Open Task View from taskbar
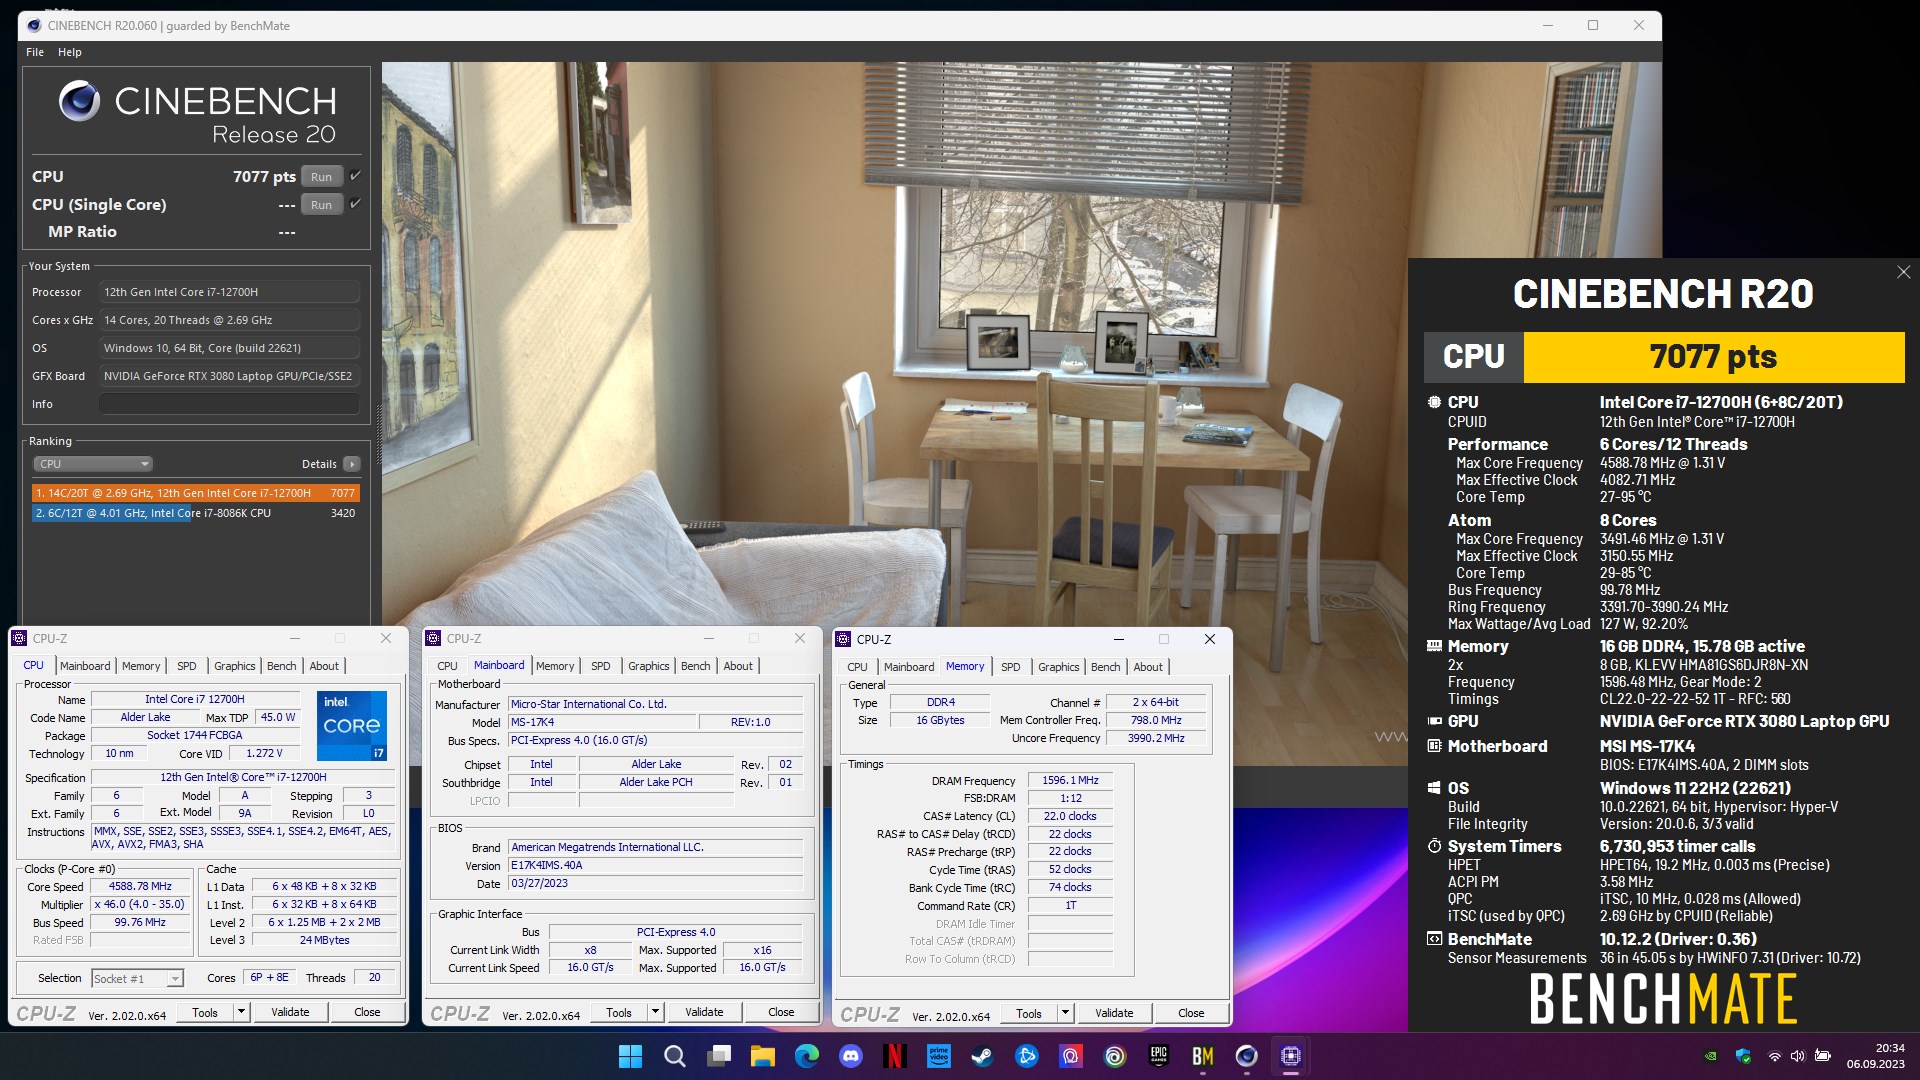Screen dimensions: 1920x1080 pyautogui.click(x=719, y=1056)
